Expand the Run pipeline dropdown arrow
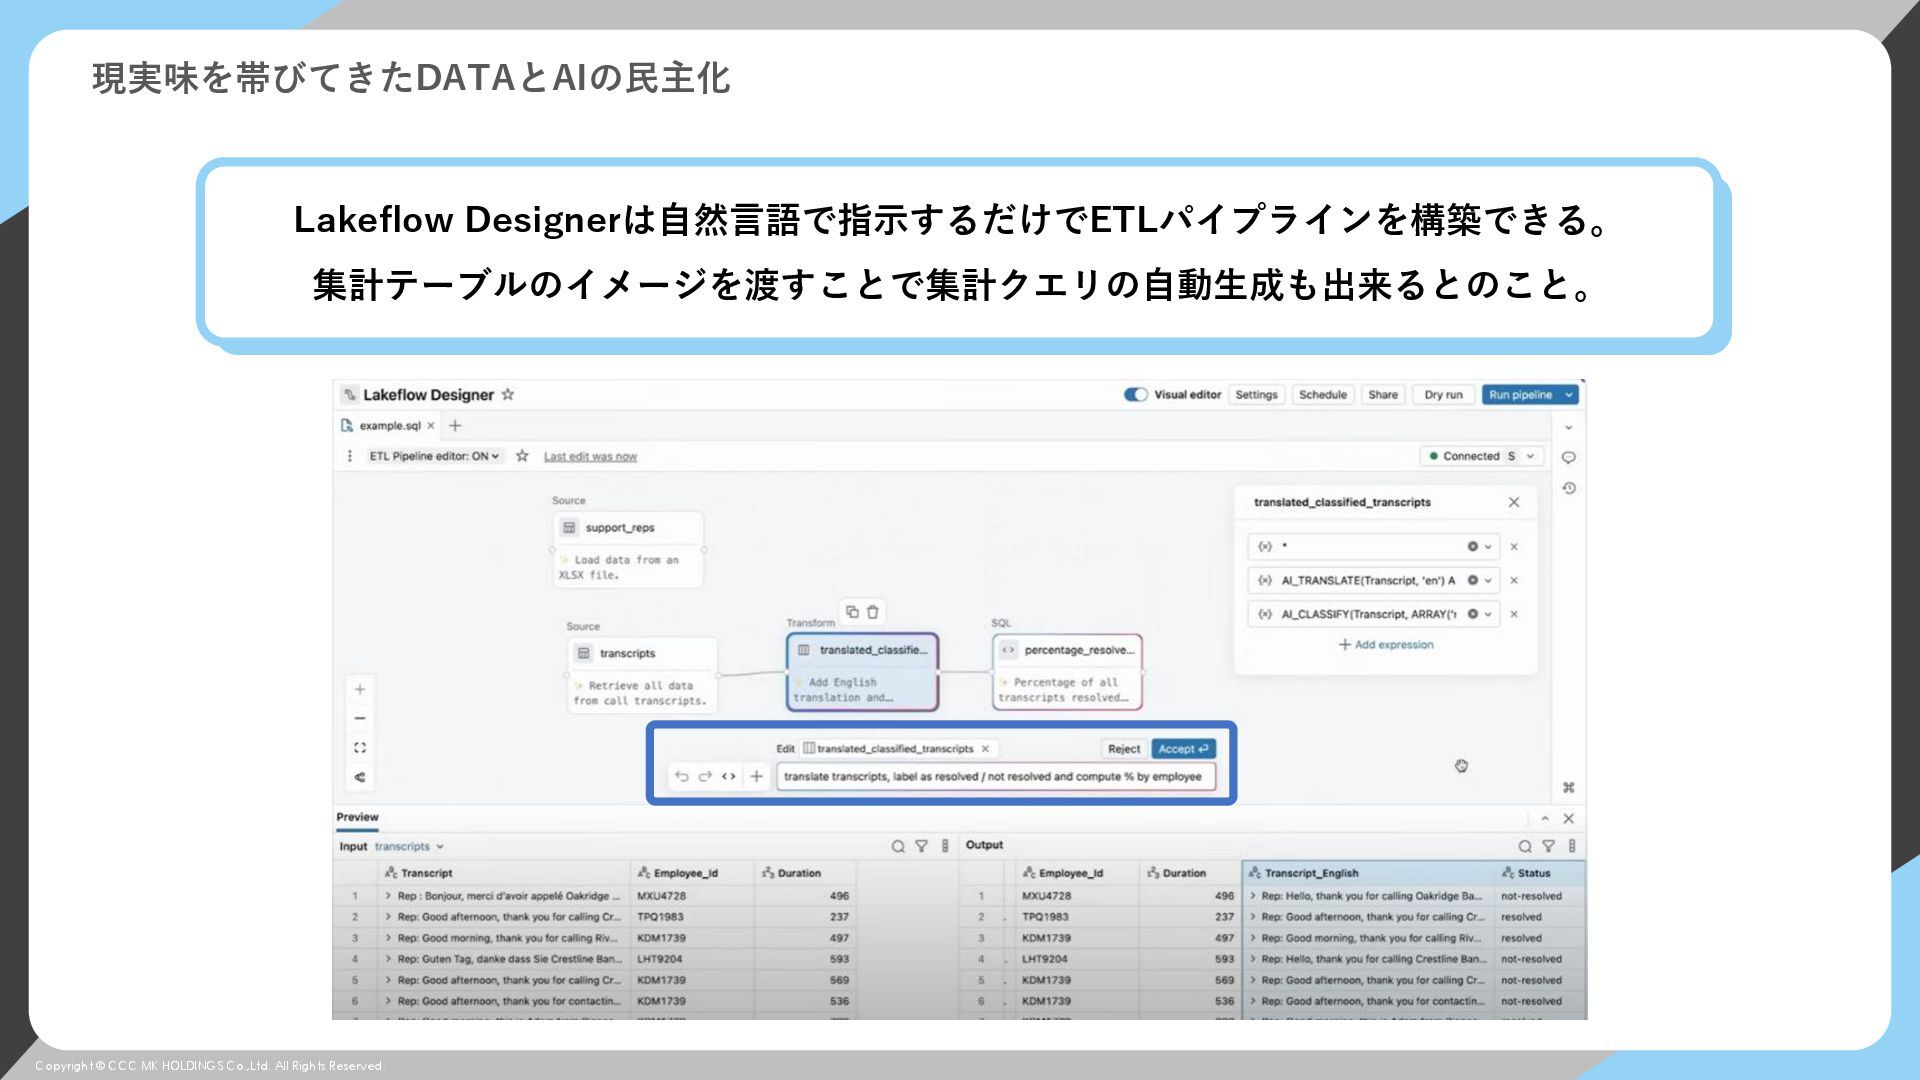Viewport: 1920px width, 1080px height. pos(1569,395)
